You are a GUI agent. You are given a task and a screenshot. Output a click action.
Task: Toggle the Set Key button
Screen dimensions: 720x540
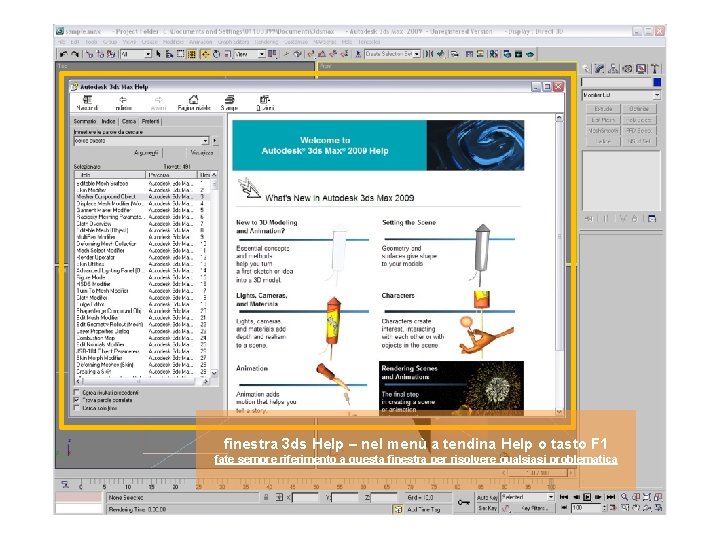[487, 508]
